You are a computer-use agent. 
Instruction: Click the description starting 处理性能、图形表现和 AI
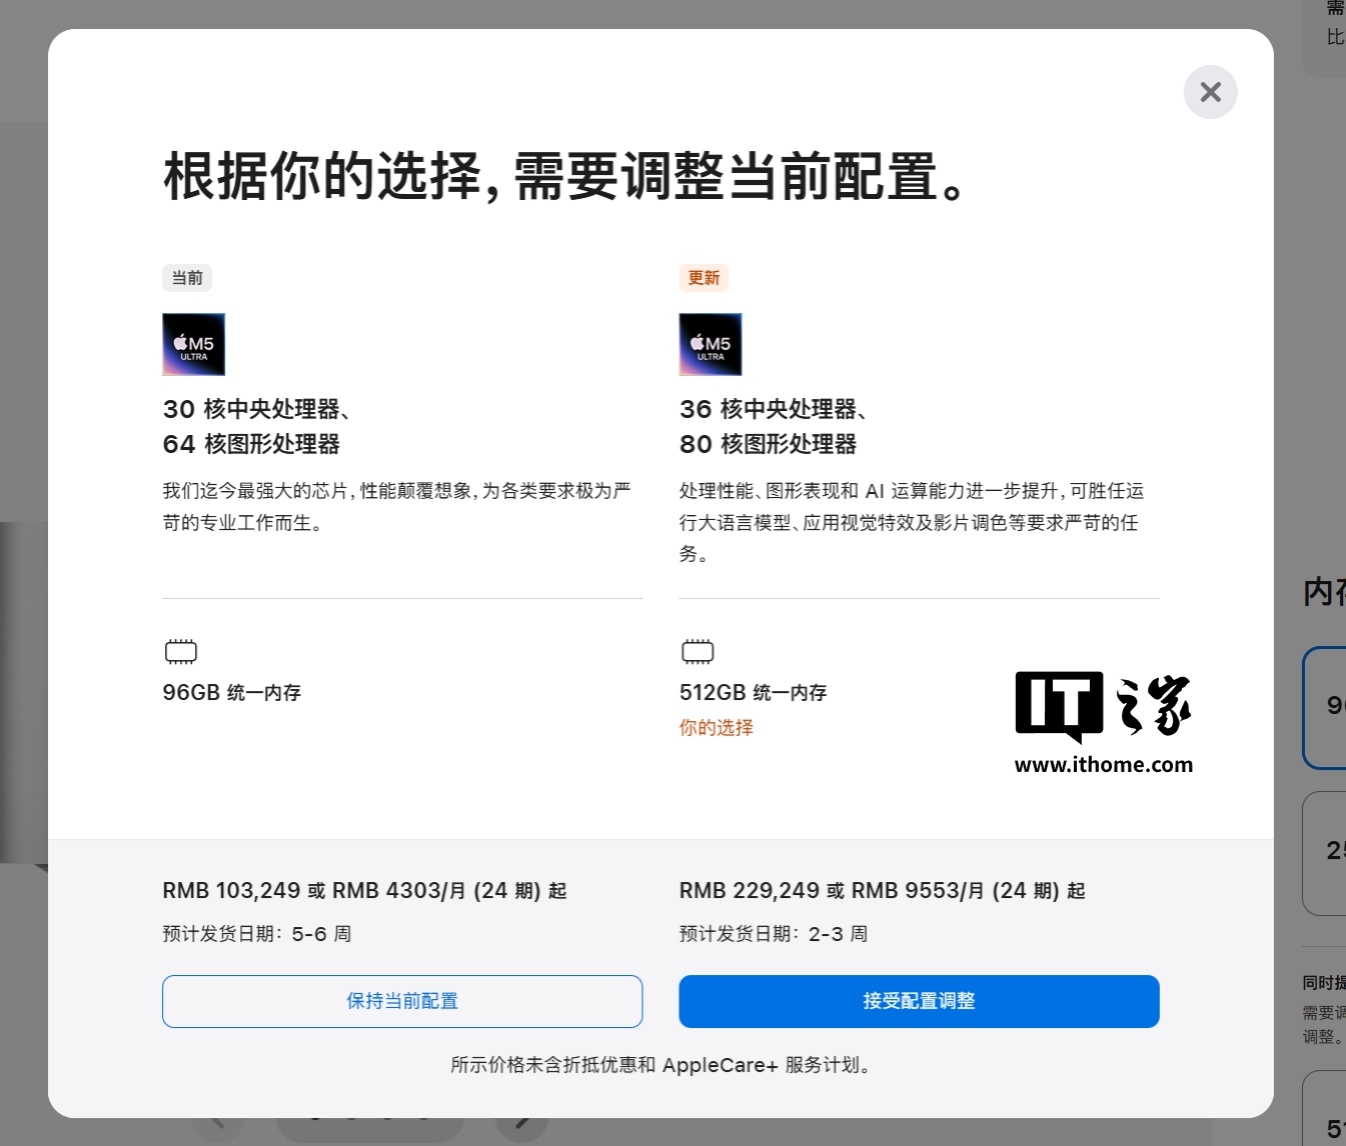tap(912, 522)
